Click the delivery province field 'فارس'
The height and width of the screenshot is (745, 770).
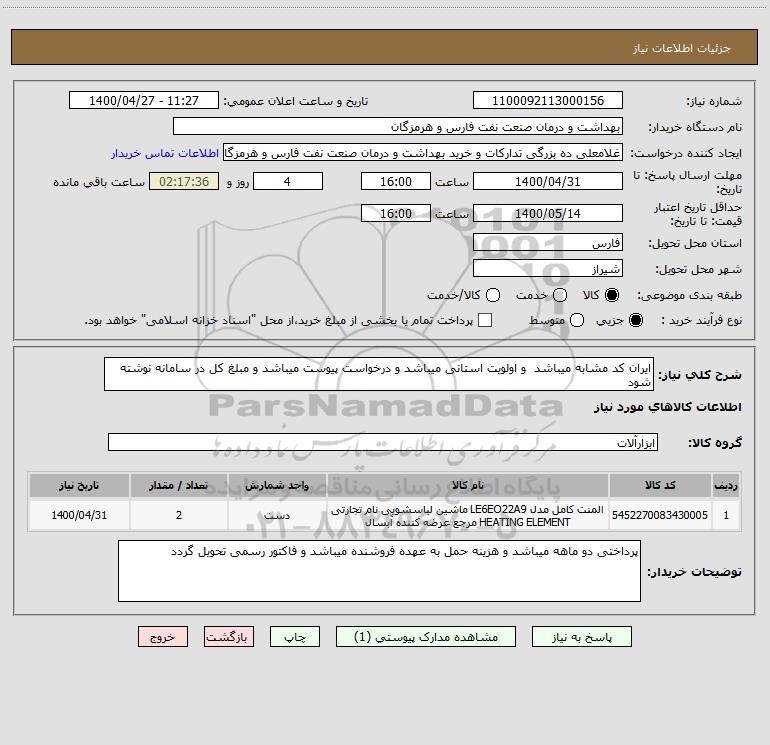[548, 242]
